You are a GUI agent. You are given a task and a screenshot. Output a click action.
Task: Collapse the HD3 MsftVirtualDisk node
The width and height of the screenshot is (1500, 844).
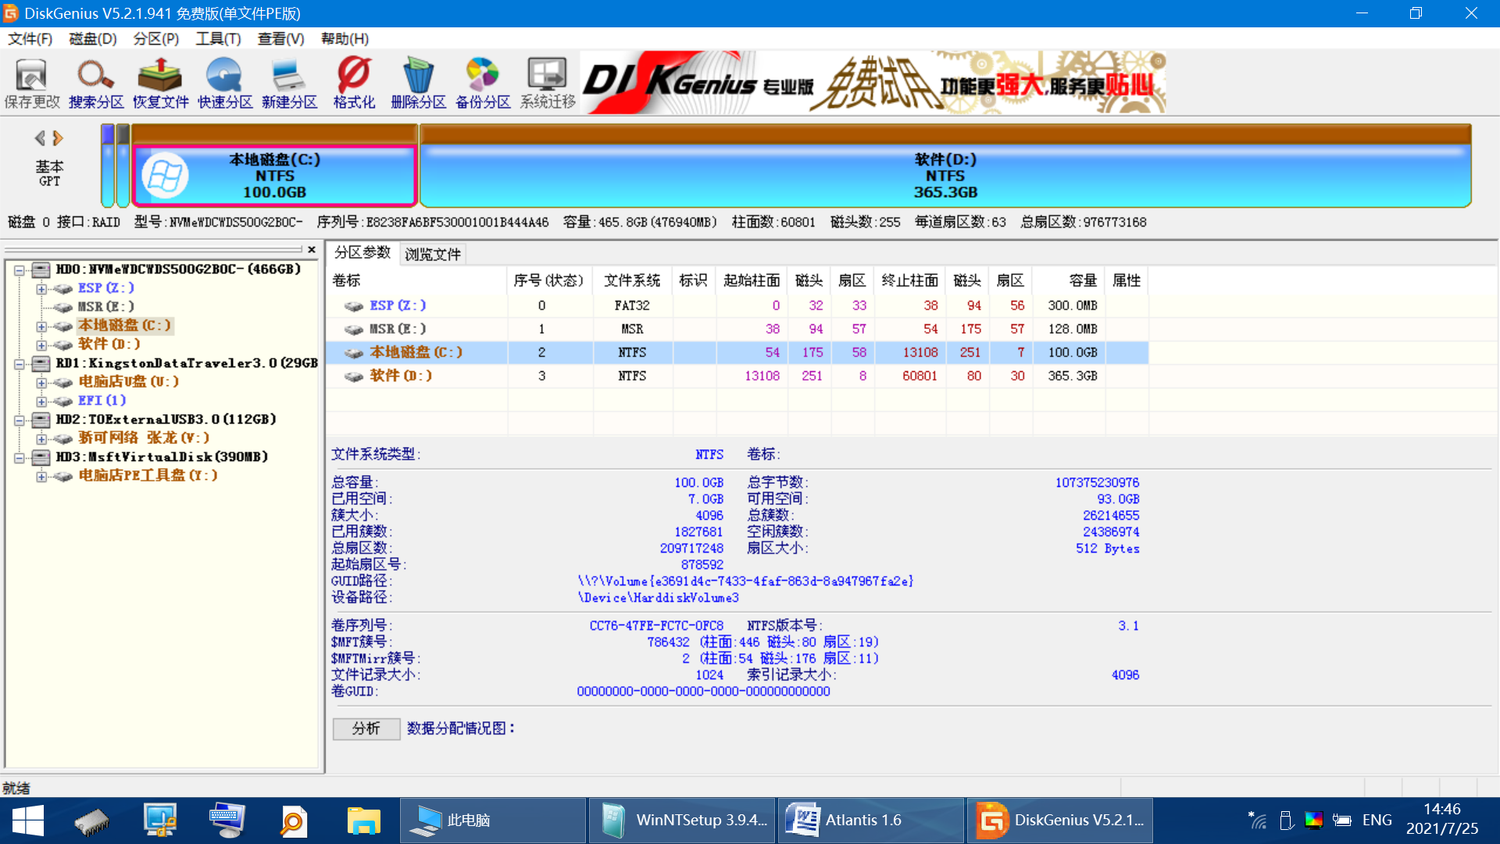19,457
